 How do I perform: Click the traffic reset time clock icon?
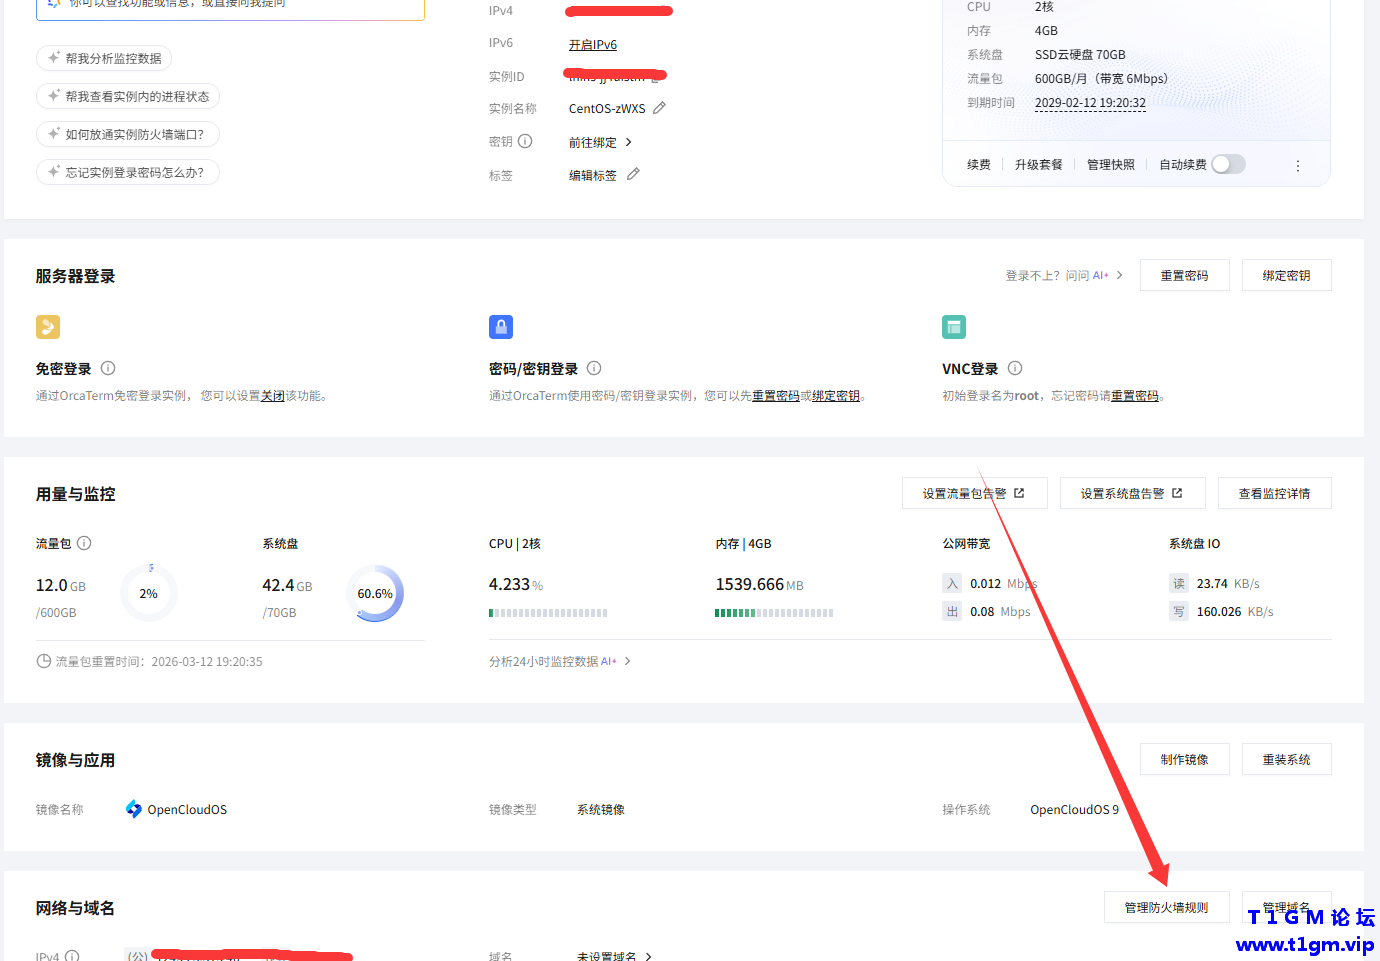pos(43,661)
